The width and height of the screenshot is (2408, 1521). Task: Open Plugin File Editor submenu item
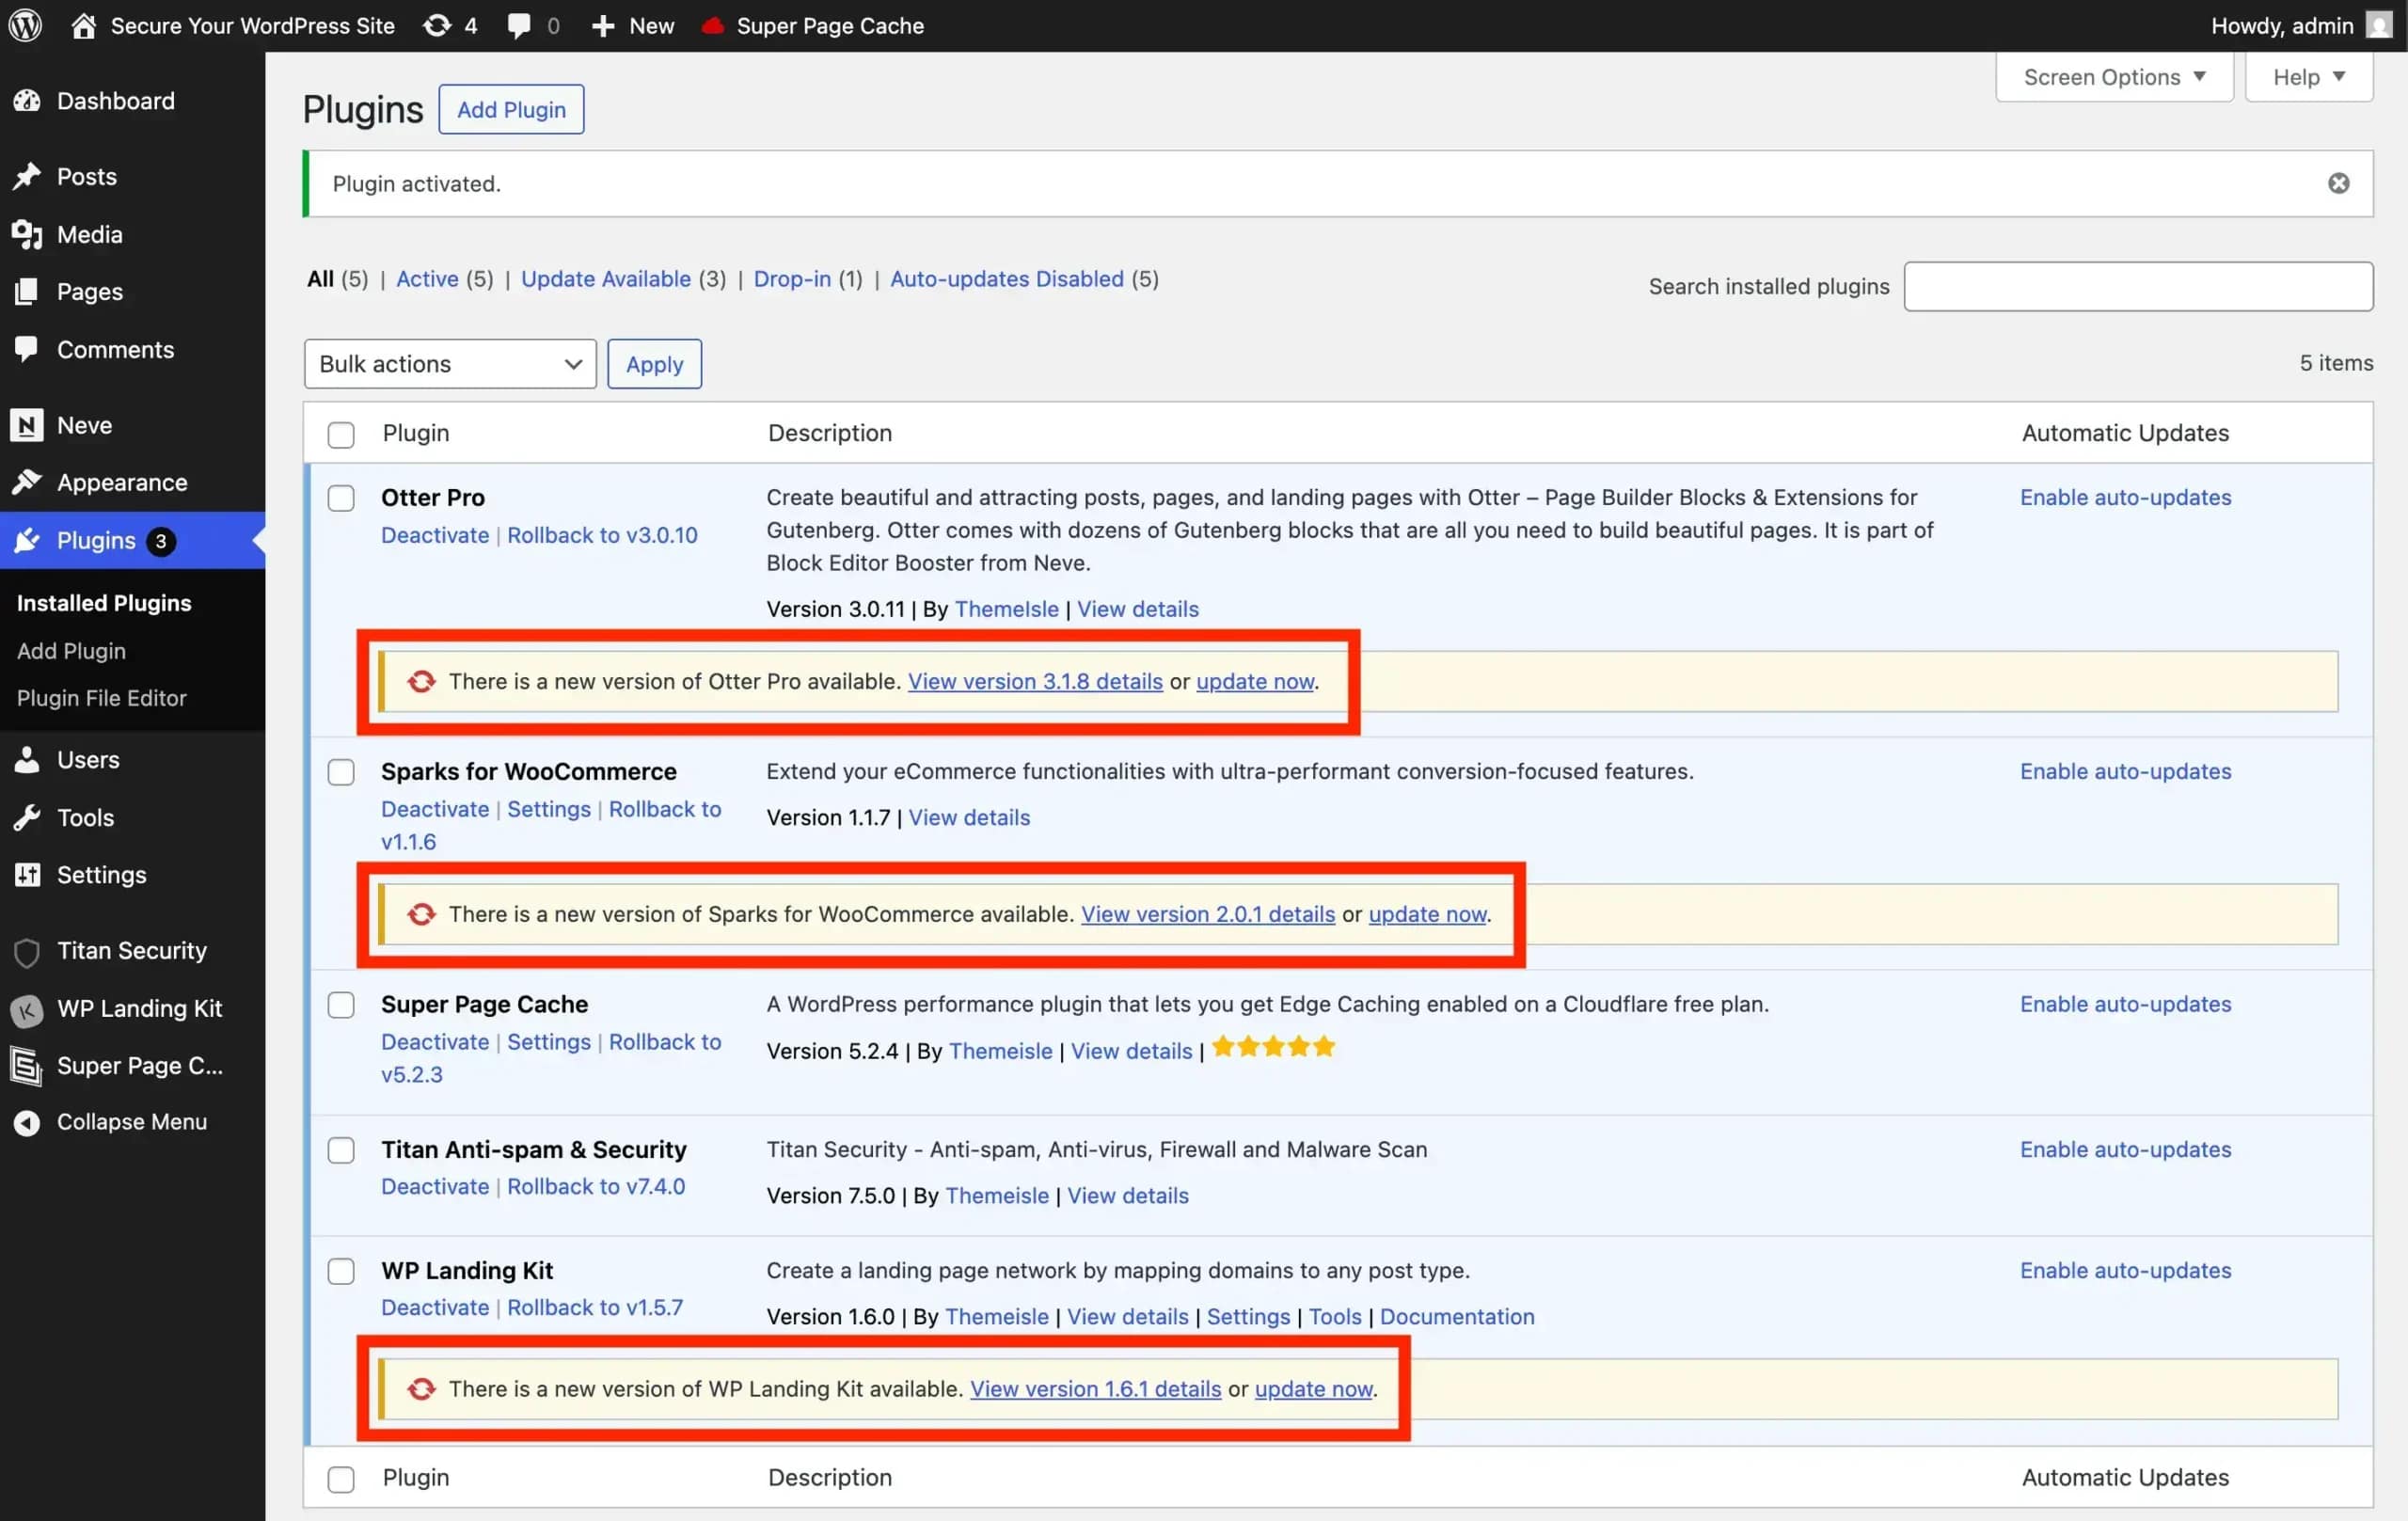coord(102,698)
